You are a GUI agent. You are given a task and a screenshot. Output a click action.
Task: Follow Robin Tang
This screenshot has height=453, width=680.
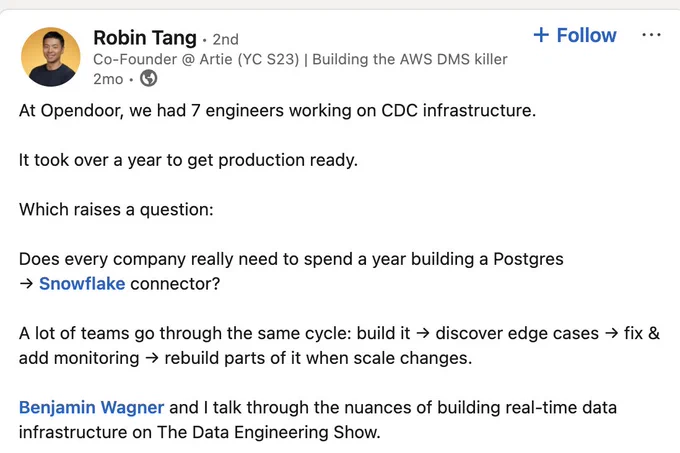(575, 35)
